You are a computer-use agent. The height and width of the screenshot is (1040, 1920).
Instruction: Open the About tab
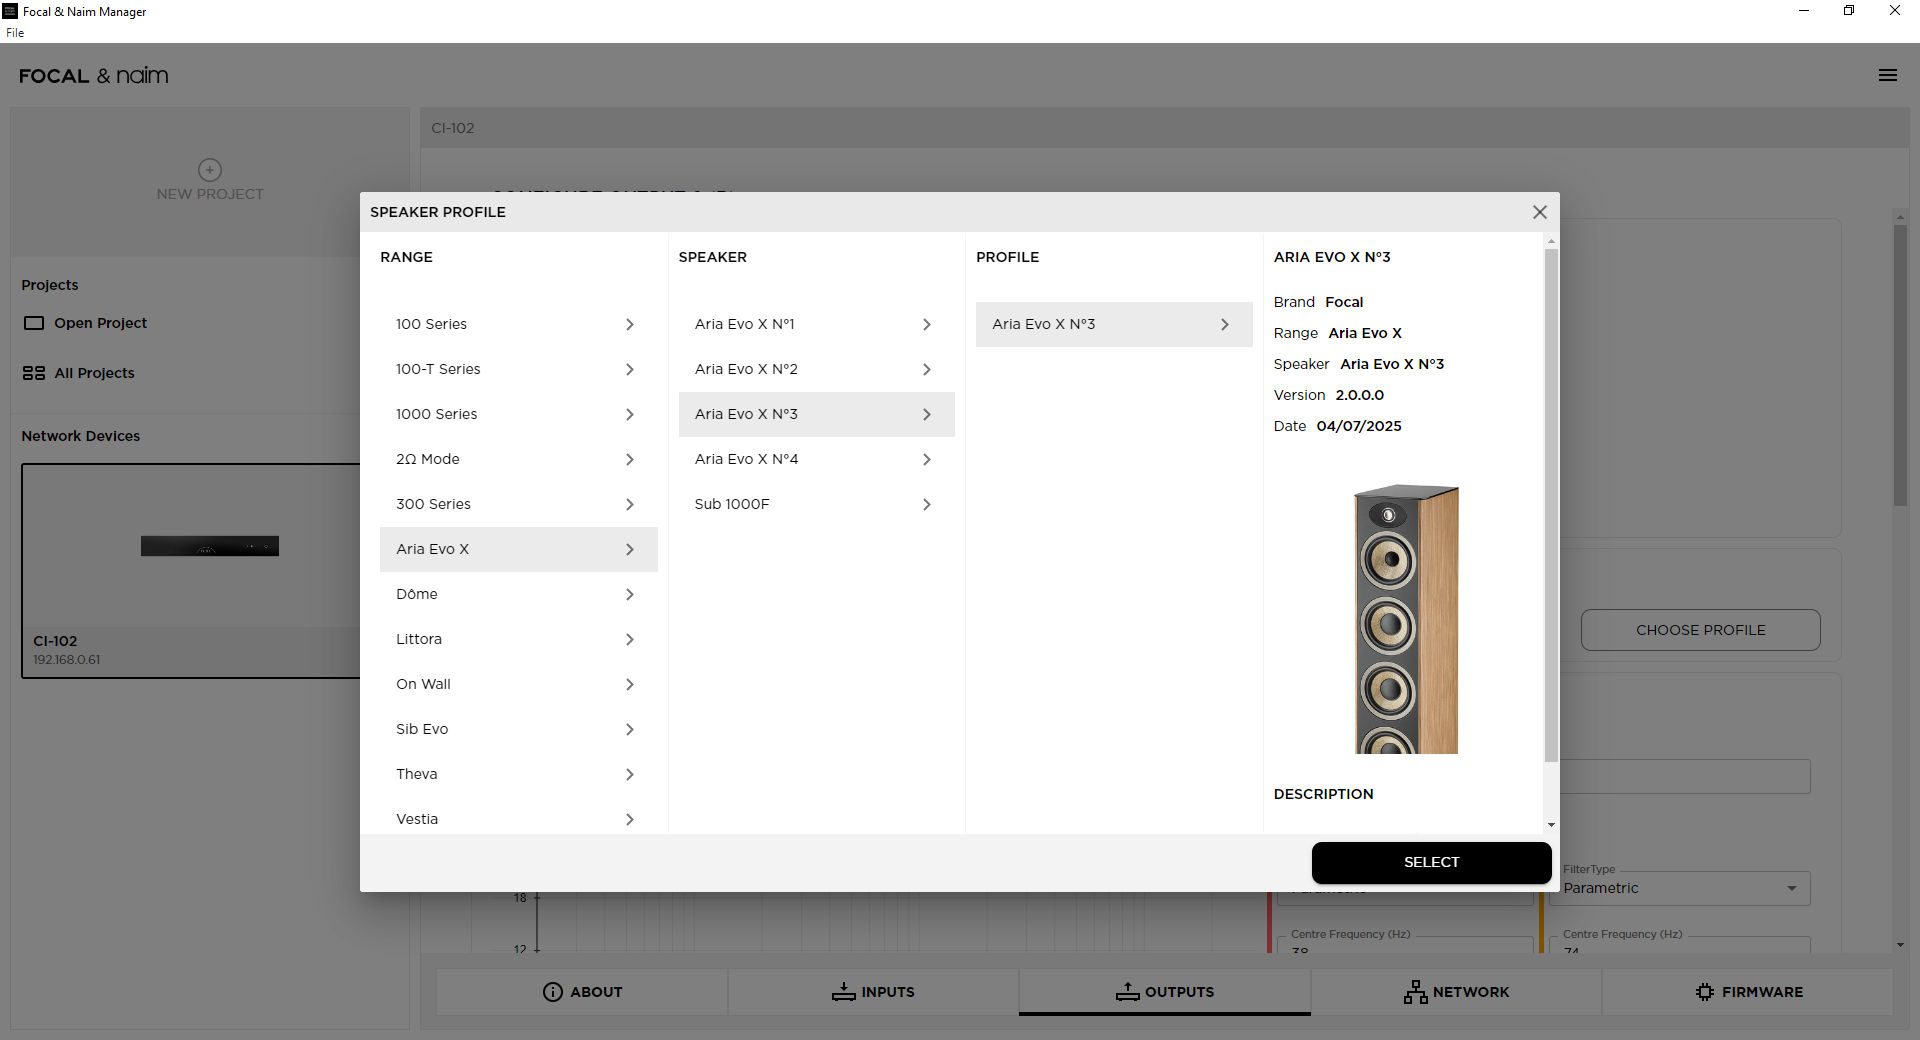(582, 991)
